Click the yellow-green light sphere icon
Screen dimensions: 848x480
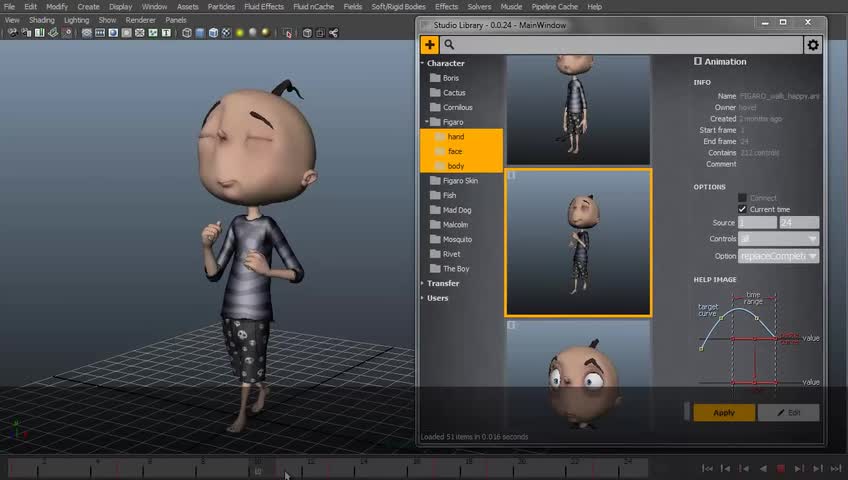[240, 33]
